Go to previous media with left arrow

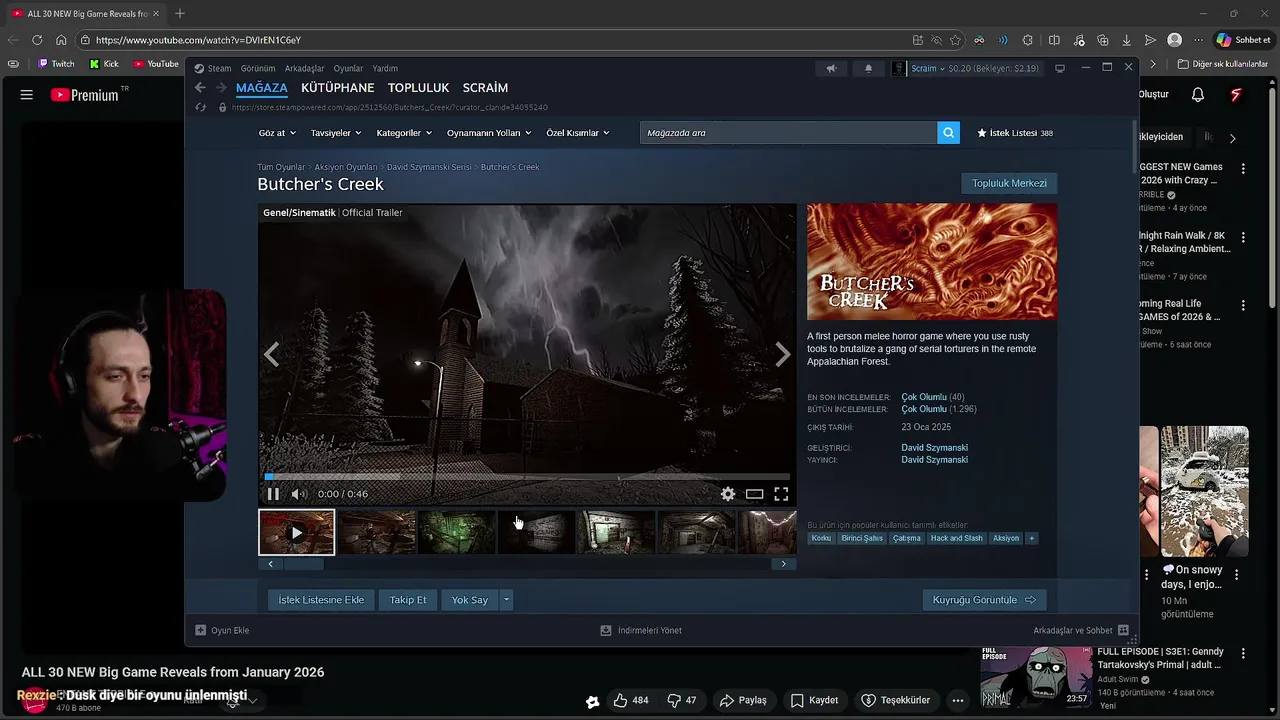[x=271, y=354]
